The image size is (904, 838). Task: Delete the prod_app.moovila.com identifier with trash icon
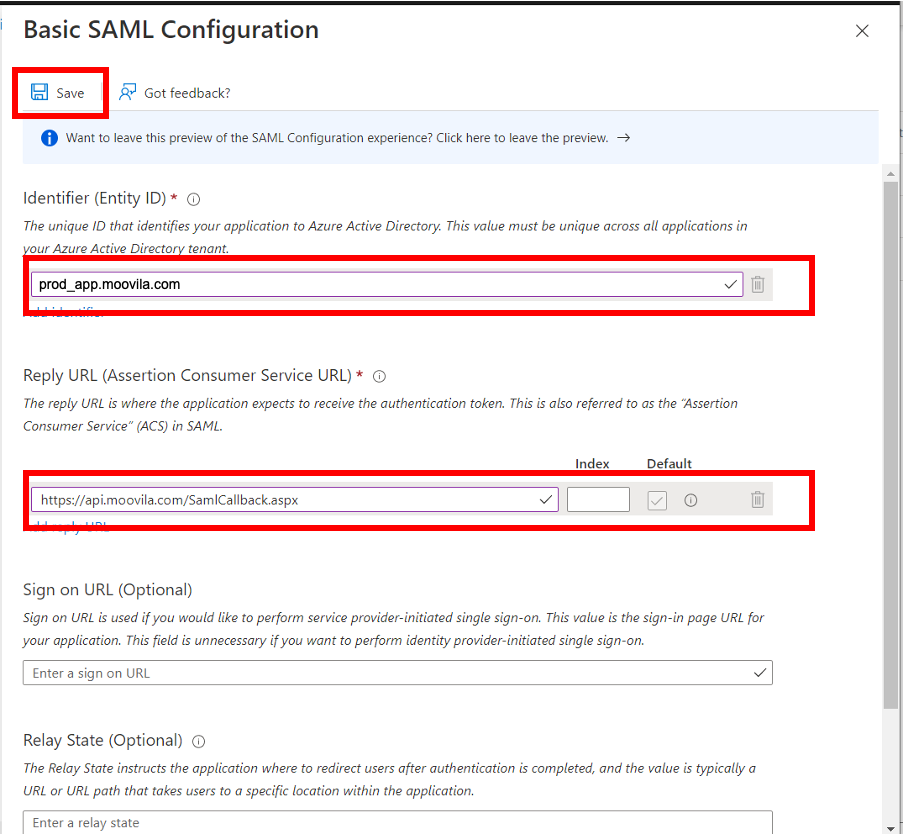(758, 284)
